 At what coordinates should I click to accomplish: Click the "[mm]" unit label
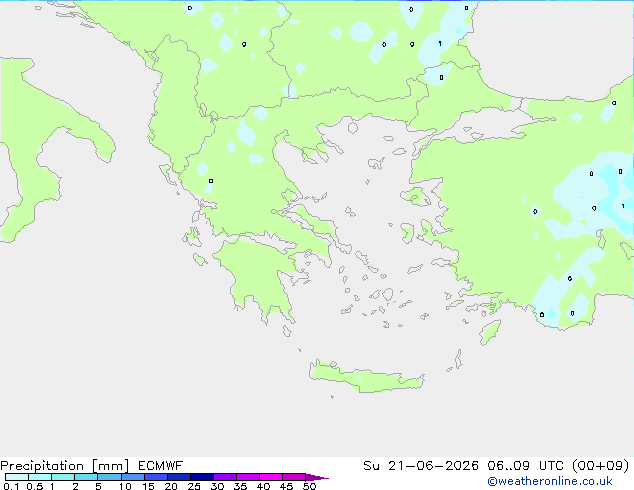tap(110, 466)
